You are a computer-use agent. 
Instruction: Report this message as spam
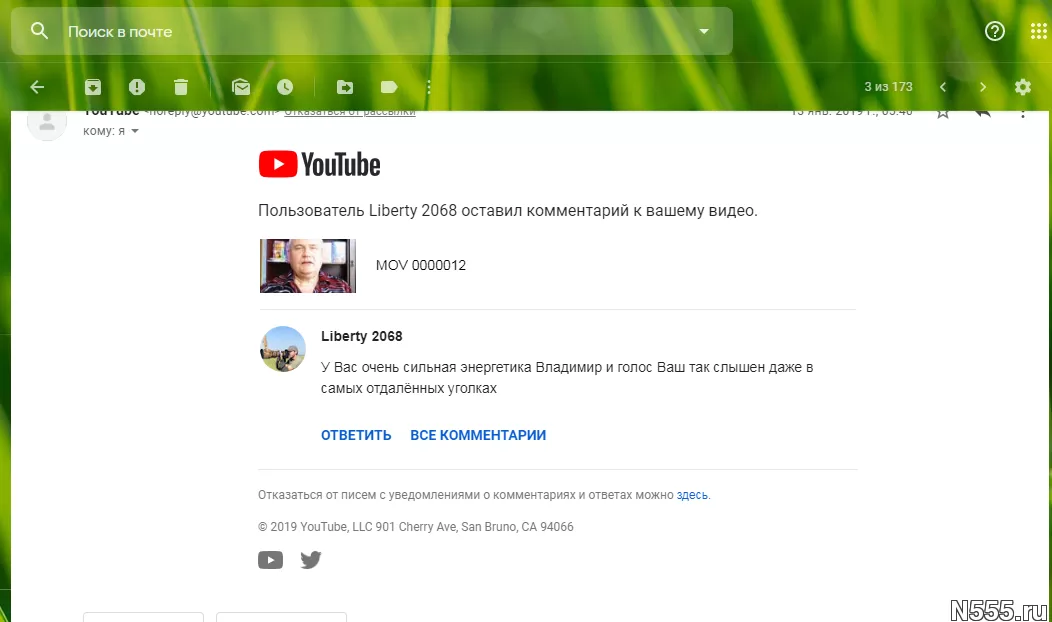(137, 87)
